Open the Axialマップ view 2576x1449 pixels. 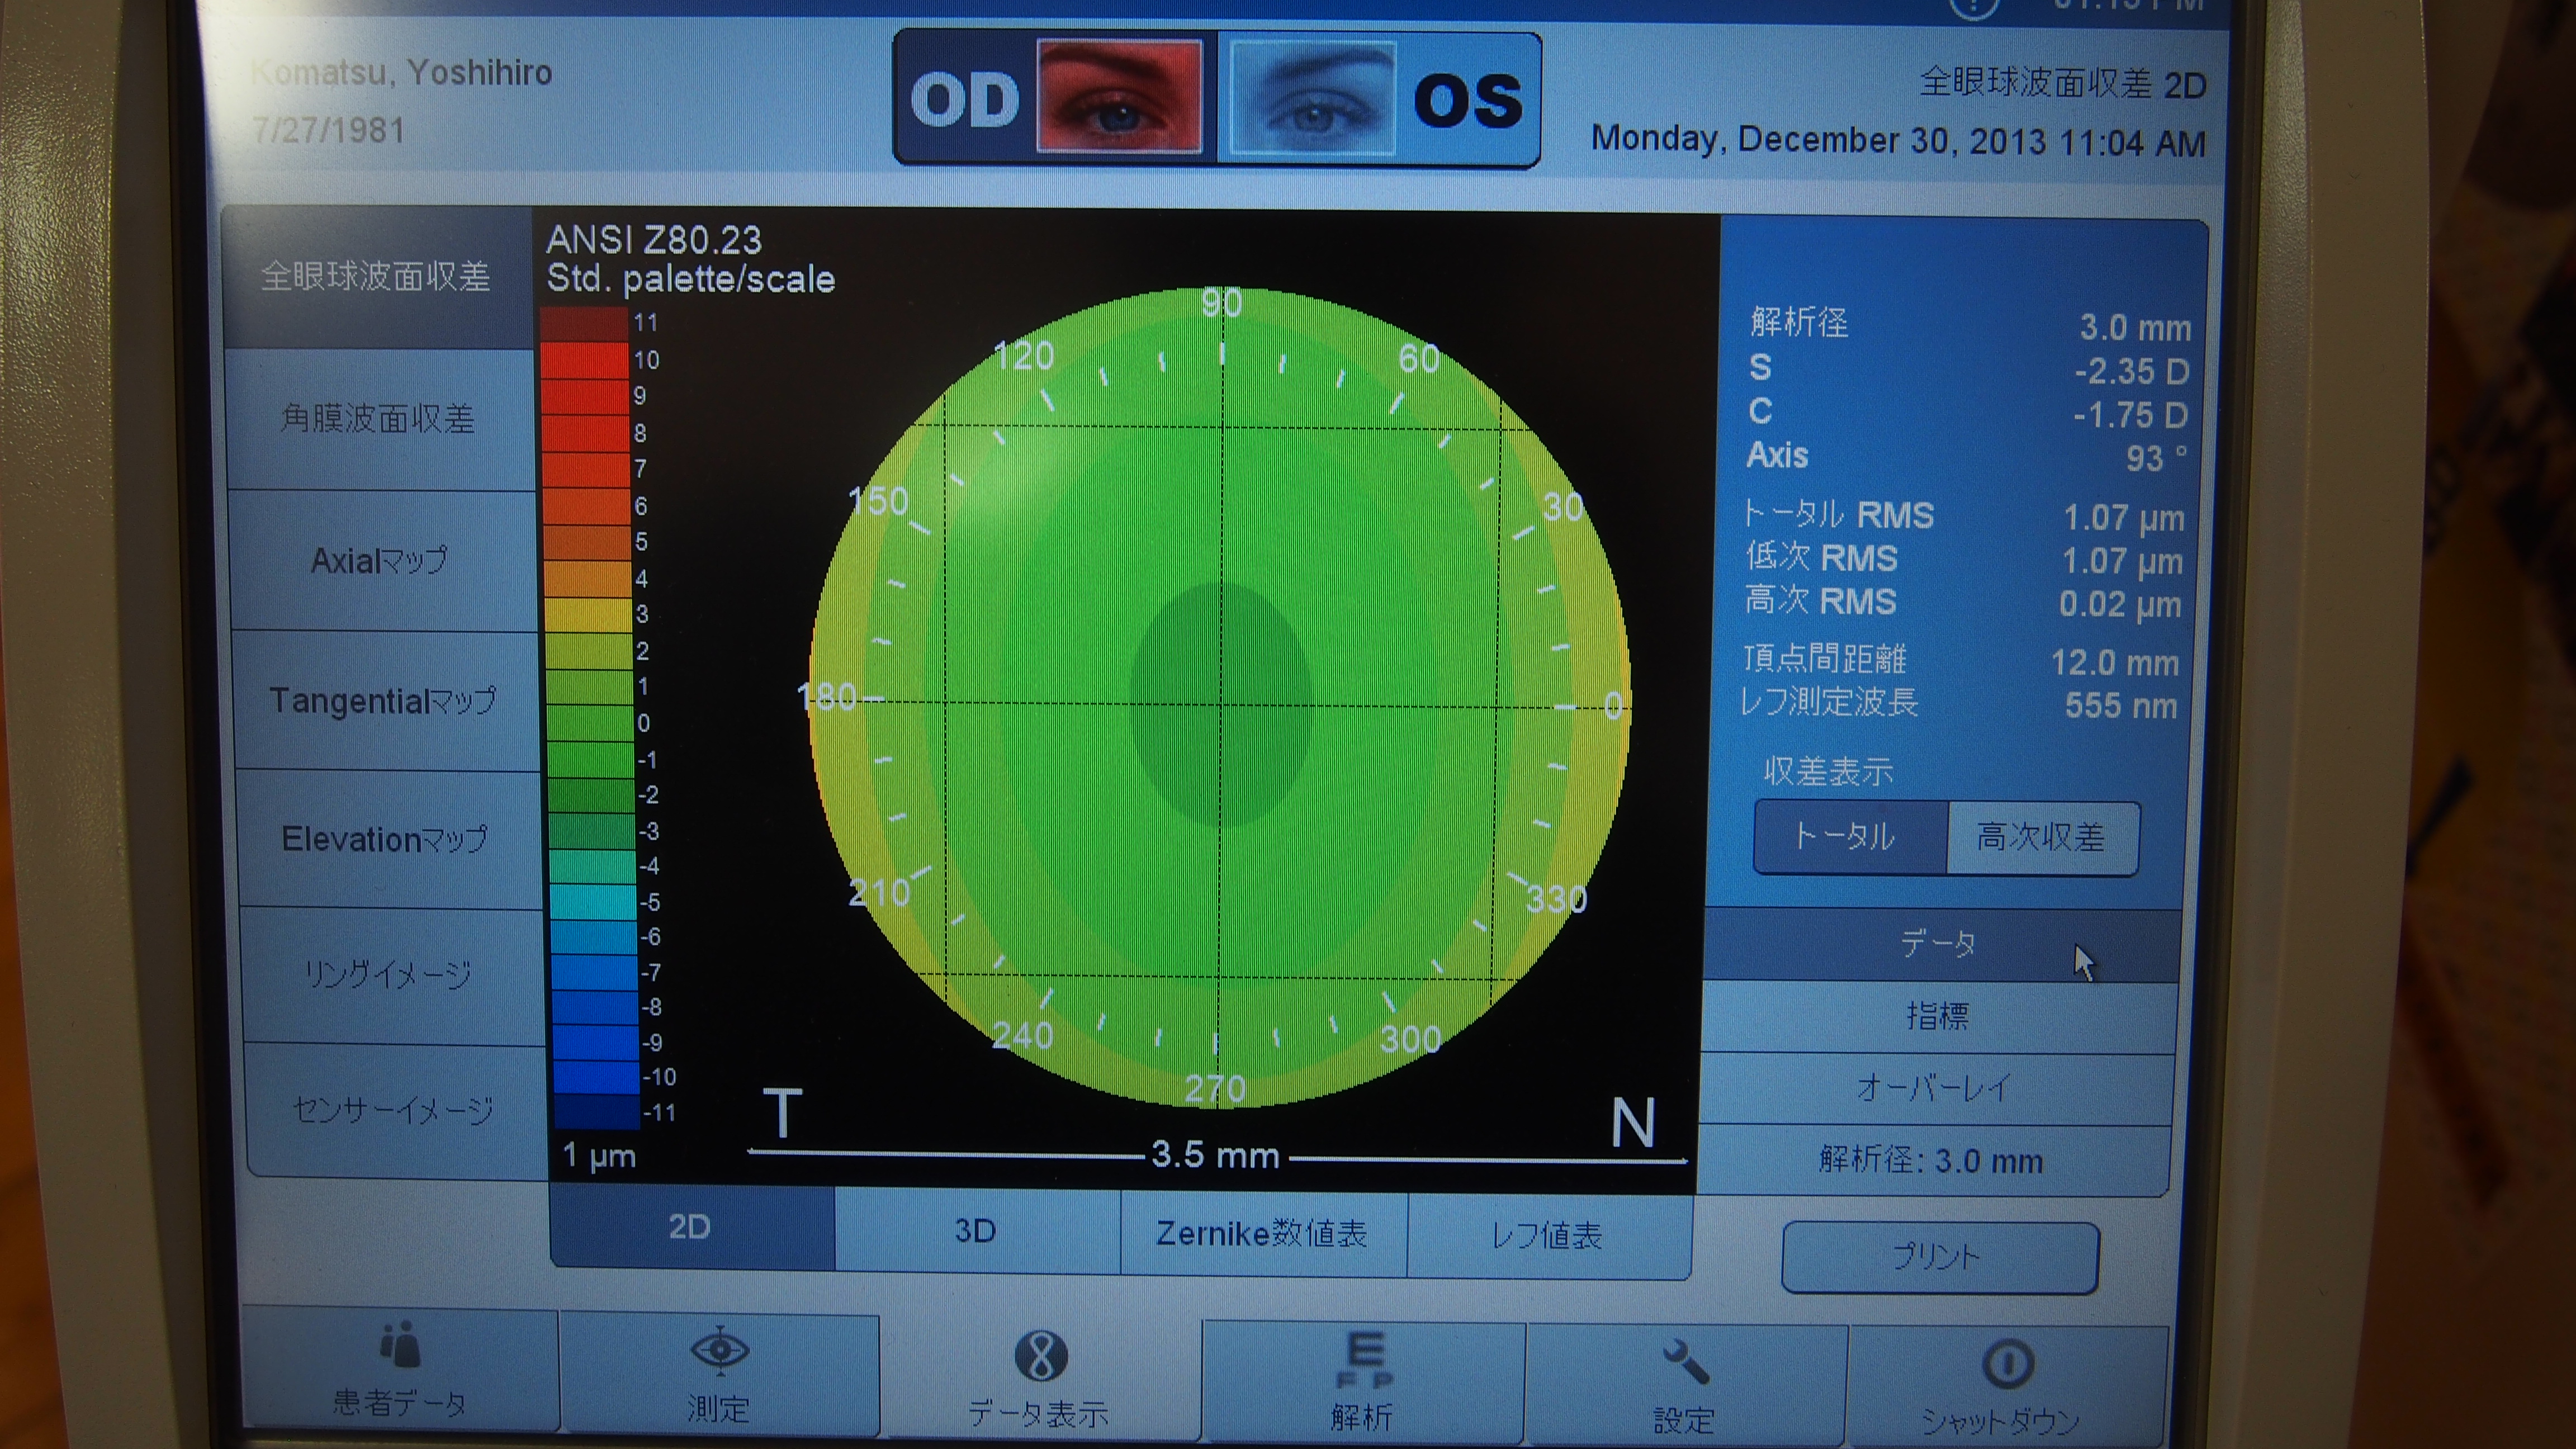379,560
